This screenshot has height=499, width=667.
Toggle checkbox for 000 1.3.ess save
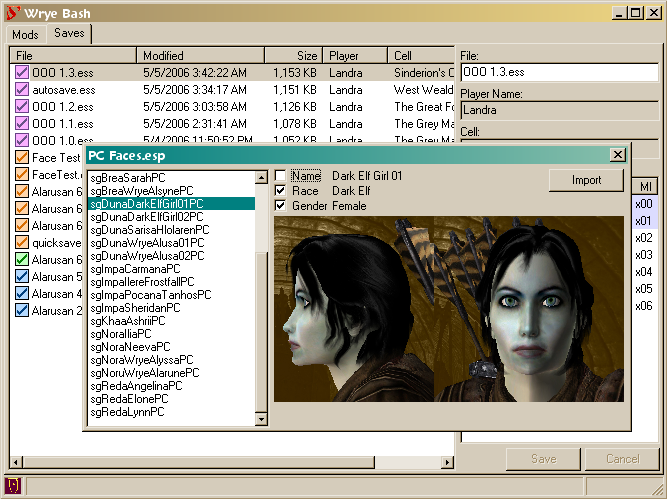(x=22, y=72)
